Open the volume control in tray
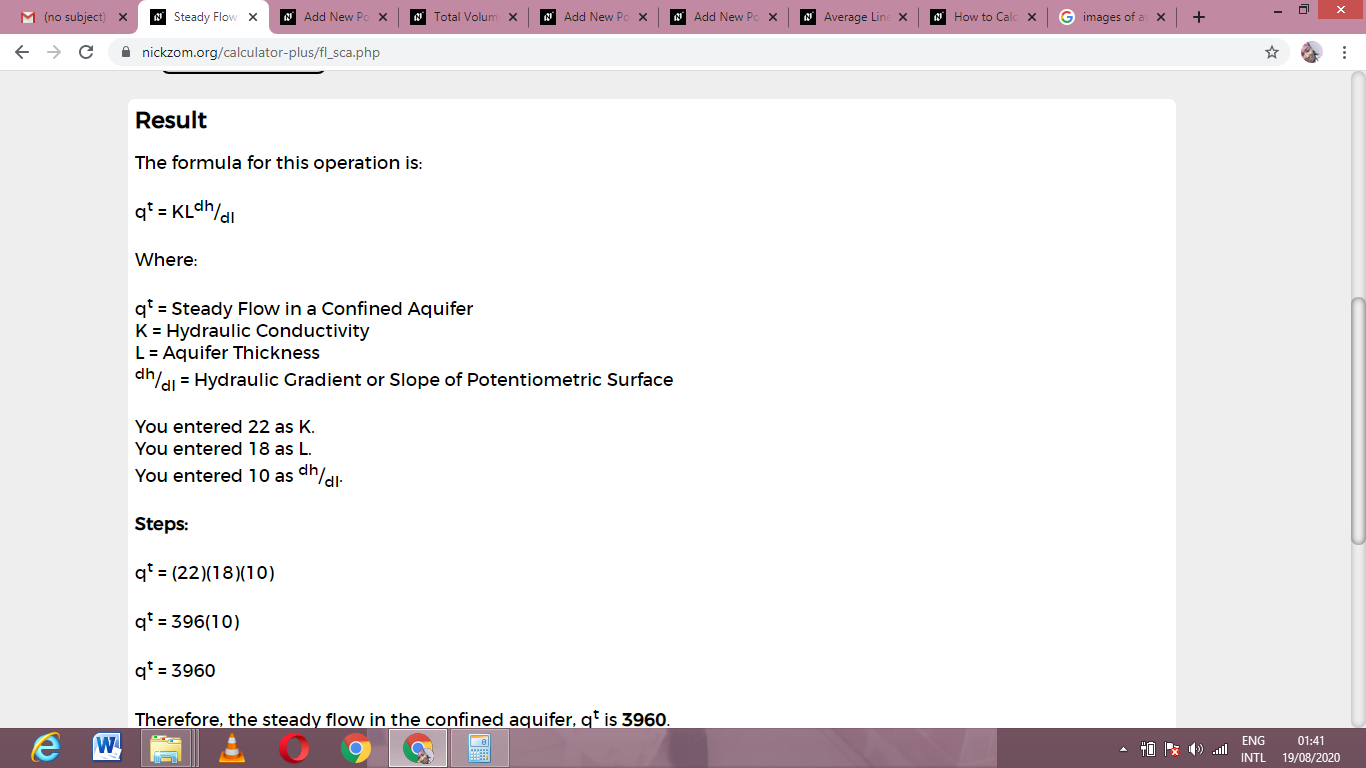The height and width of the screenshot is (768, 1366). coord(1196,749)
